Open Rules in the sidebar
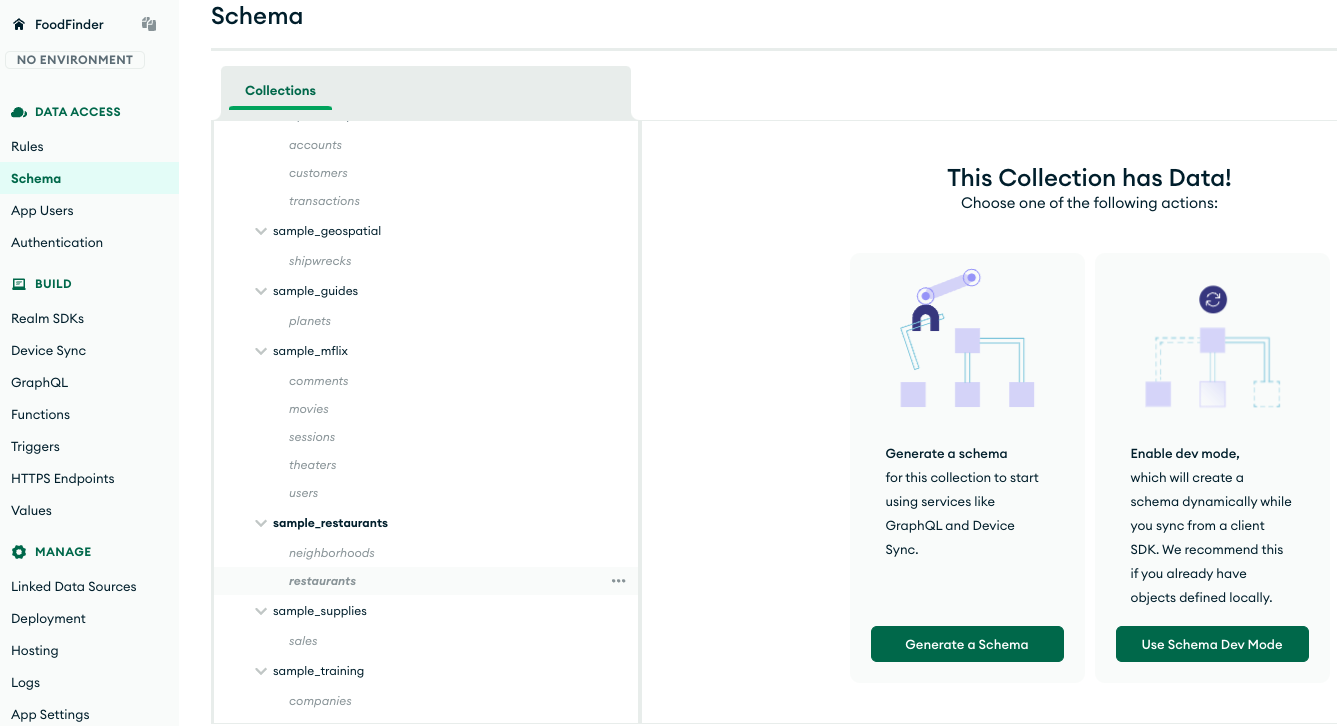Screen dimensions: 1337x726 point(27,146)
